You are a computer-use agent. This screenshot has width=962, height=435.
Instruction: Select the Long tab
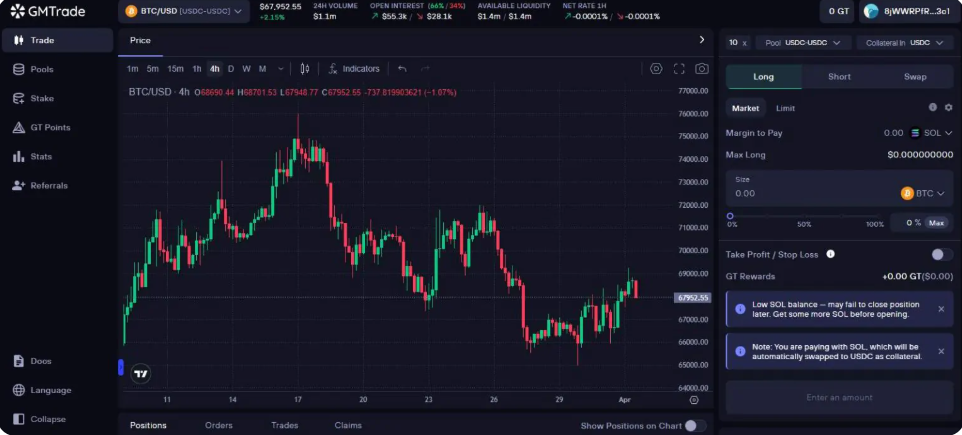764,77
